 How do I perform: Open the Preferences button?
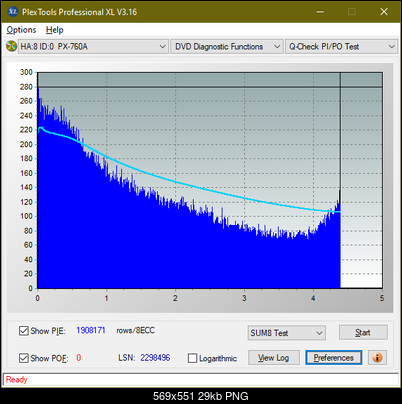pos(333,358)
